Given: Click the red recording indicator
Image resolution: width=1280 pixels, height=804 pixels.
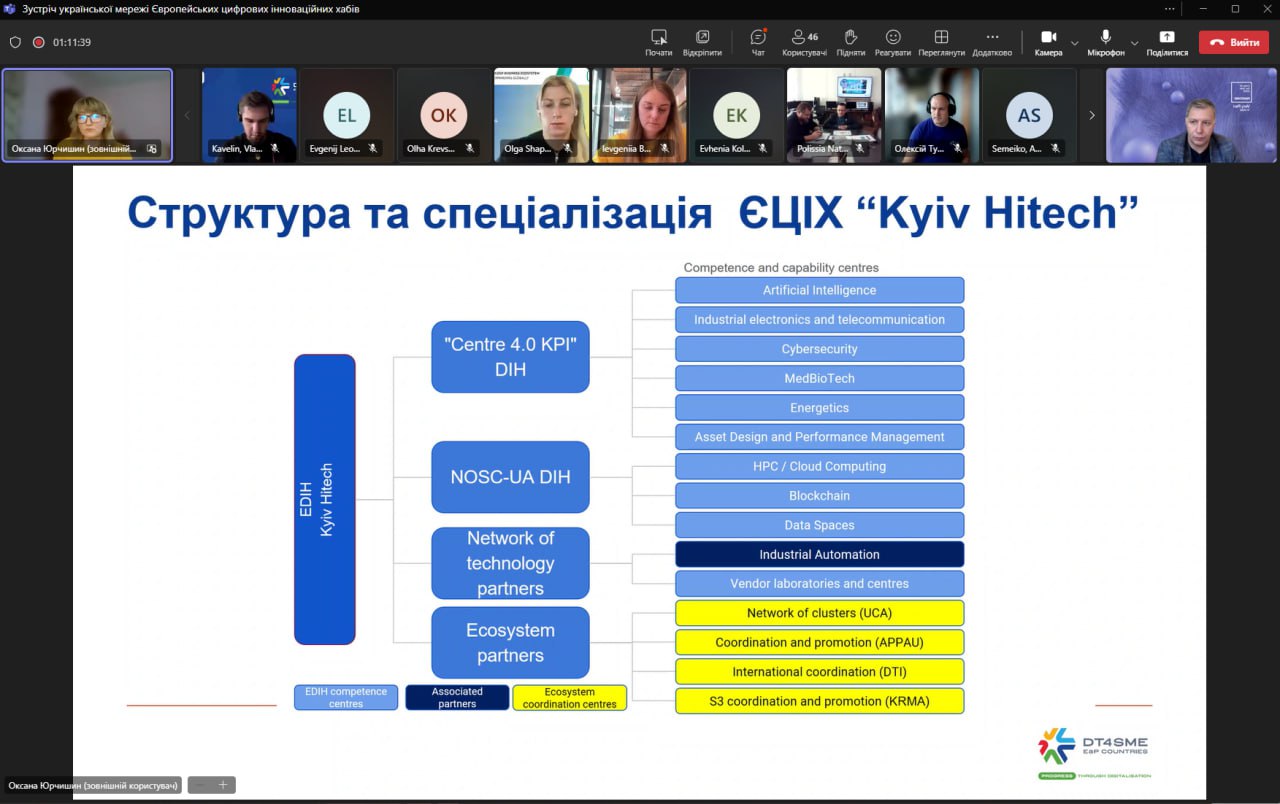Looking at the screenshot, I should pyautogui.click(x=38, y=42).
